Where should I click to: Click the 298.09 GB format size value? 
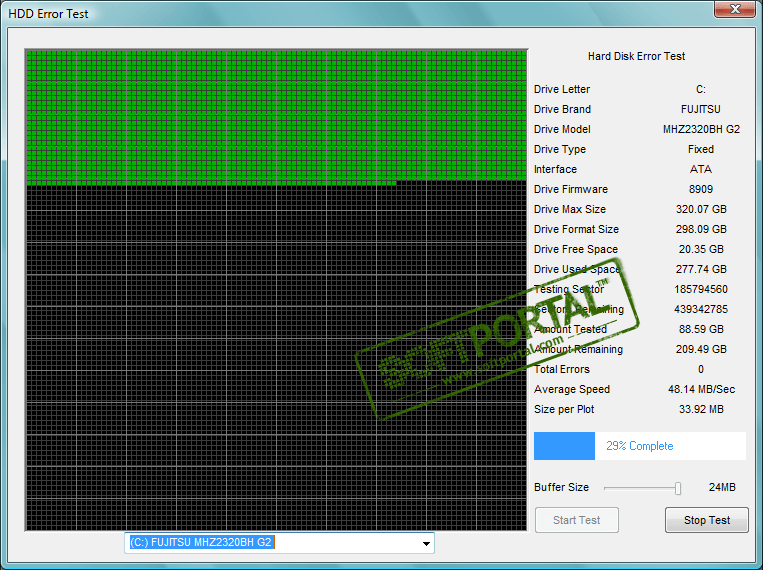point(701,229)
